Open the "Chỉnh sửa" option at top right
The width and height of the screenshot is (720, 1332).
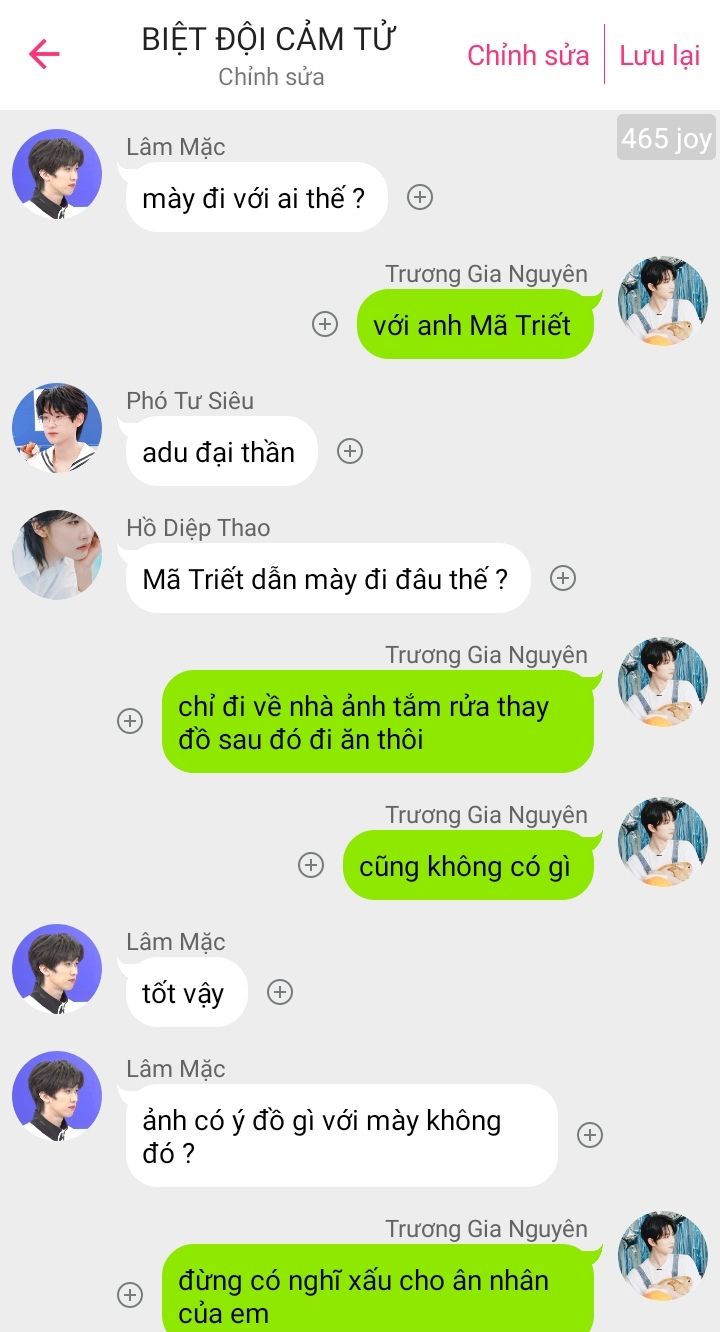pos(528,55)
